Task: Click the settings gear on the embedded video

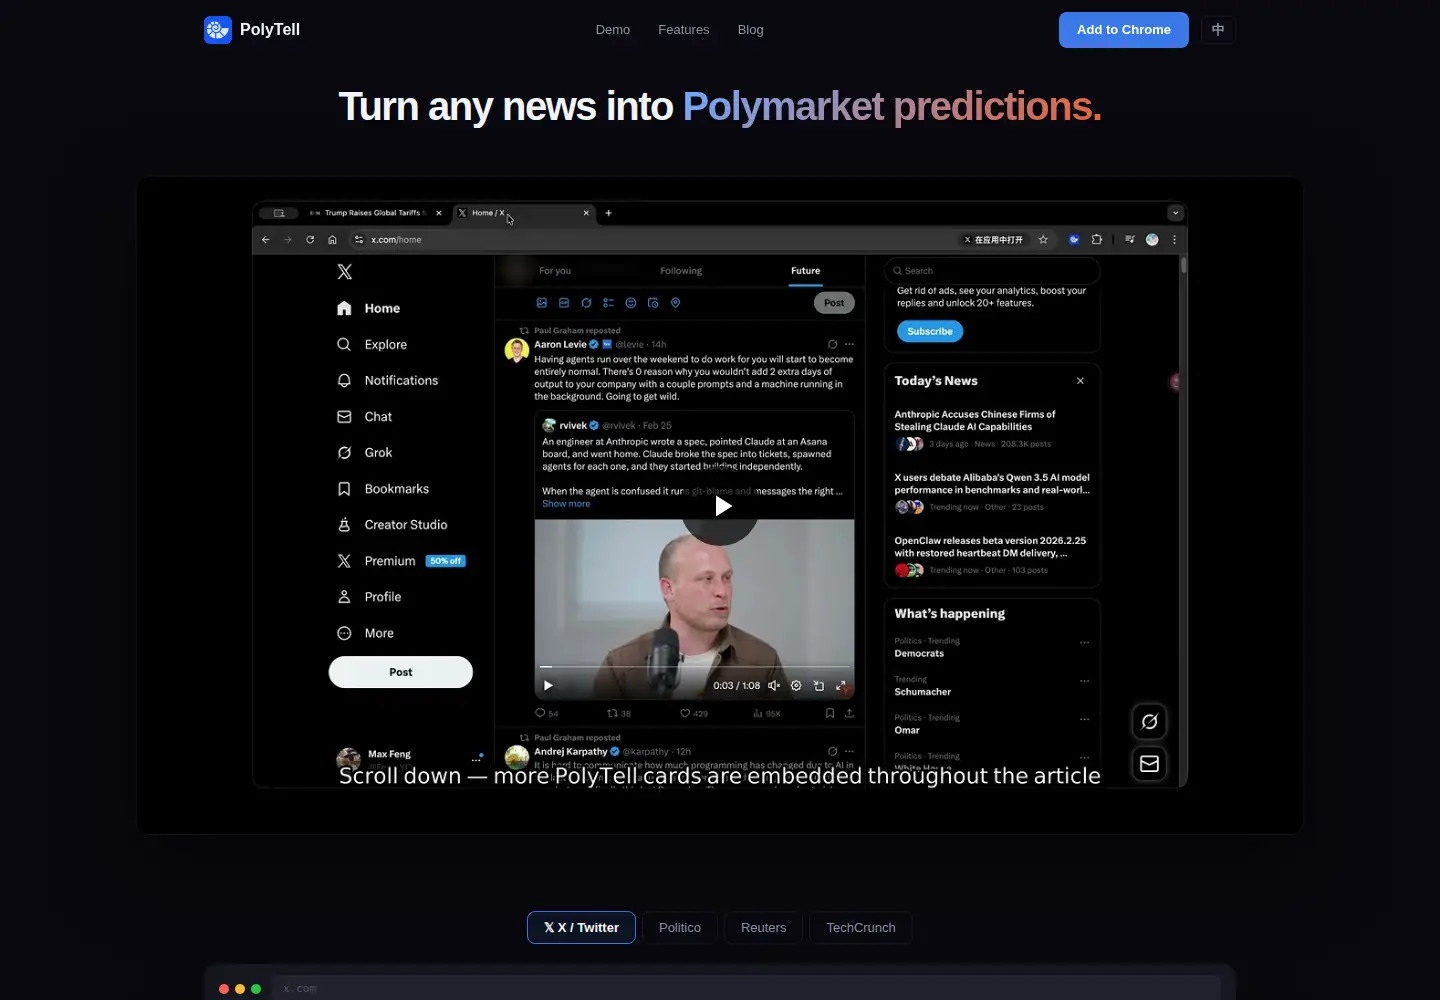Action: click(796, 686)
